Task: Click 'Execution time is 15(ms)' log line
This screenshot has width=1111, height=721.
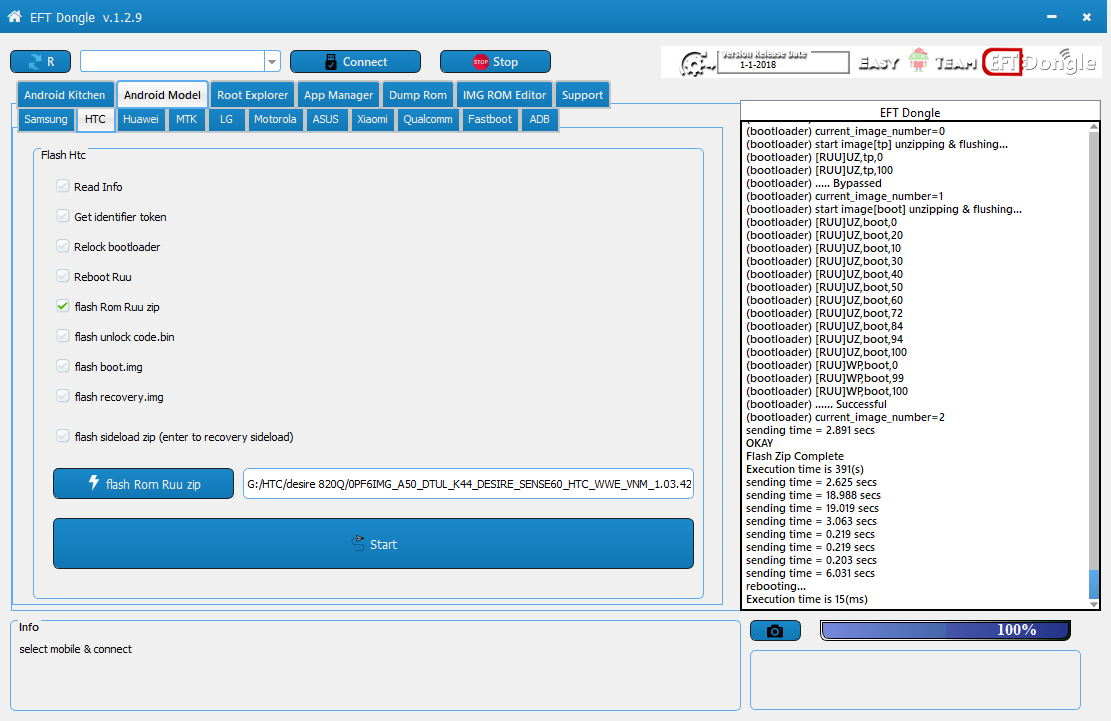Action: pyautogui.click(x=807, y=599)
